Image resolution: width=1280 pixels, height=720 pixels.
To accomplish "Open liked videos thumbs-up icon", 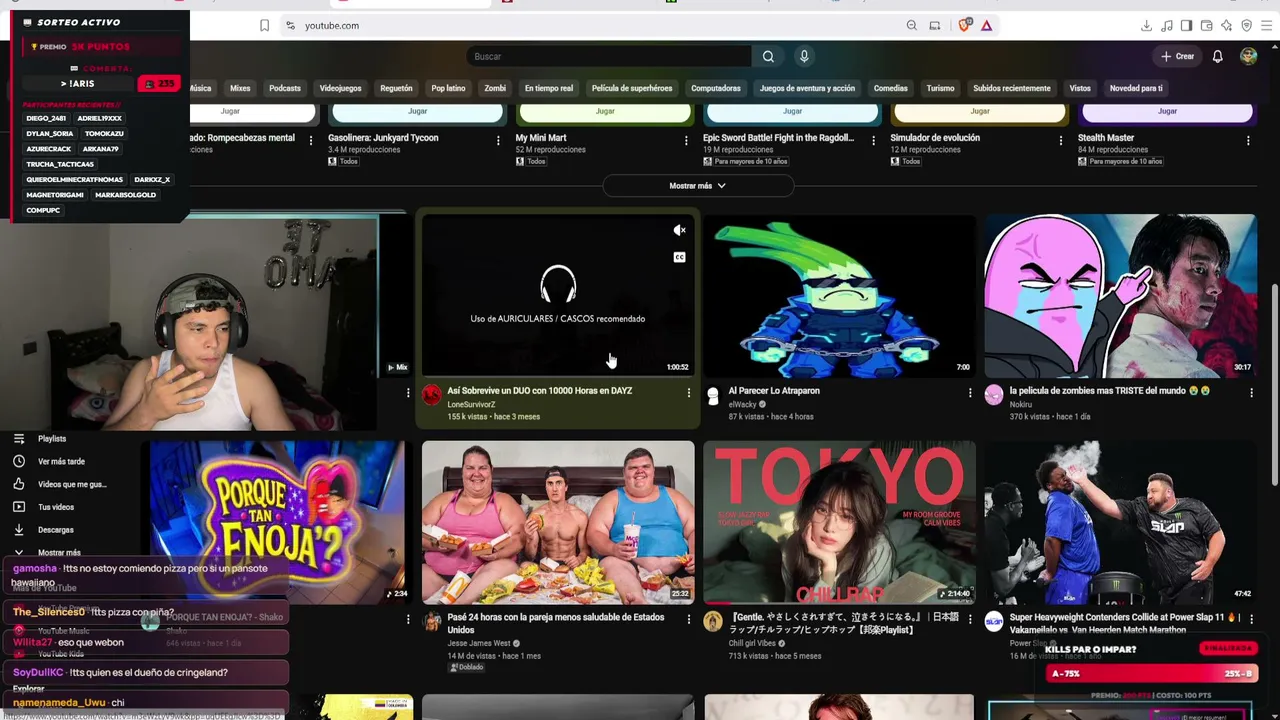I will [18, 484].
